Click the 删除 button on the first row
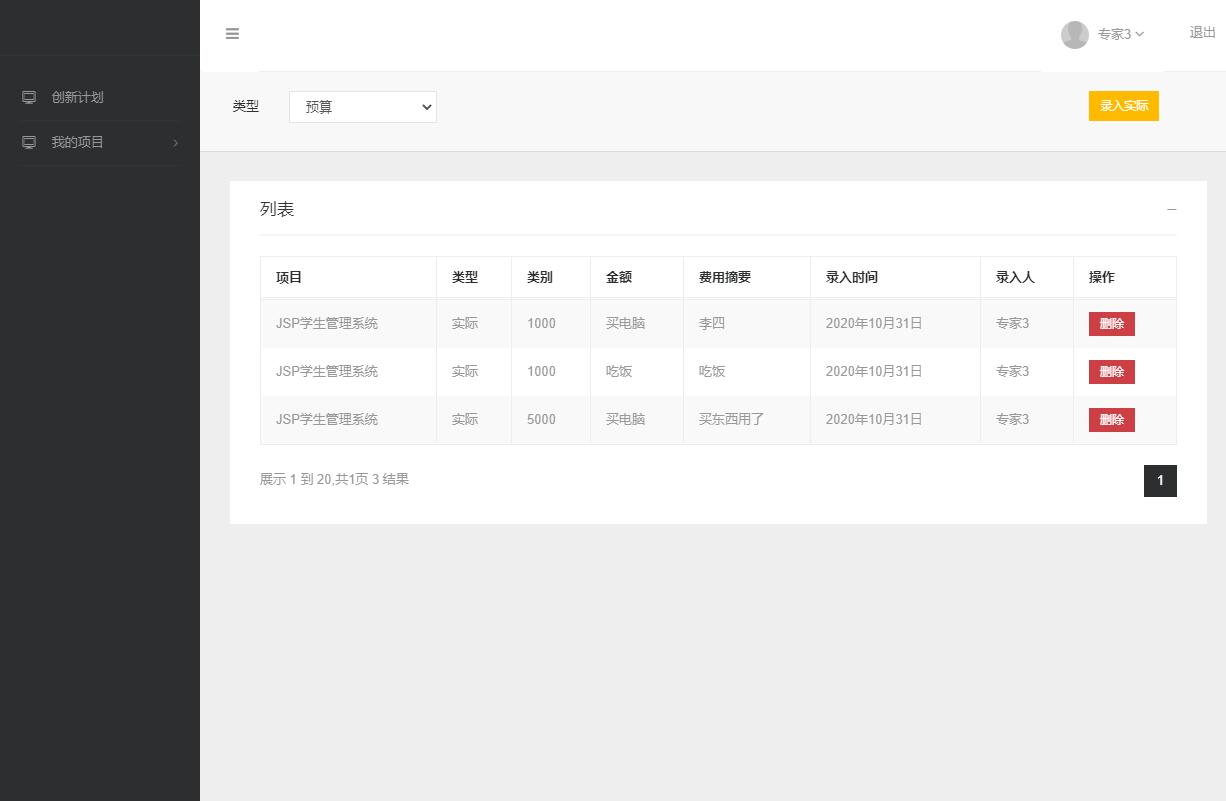 pos(1111,323)
